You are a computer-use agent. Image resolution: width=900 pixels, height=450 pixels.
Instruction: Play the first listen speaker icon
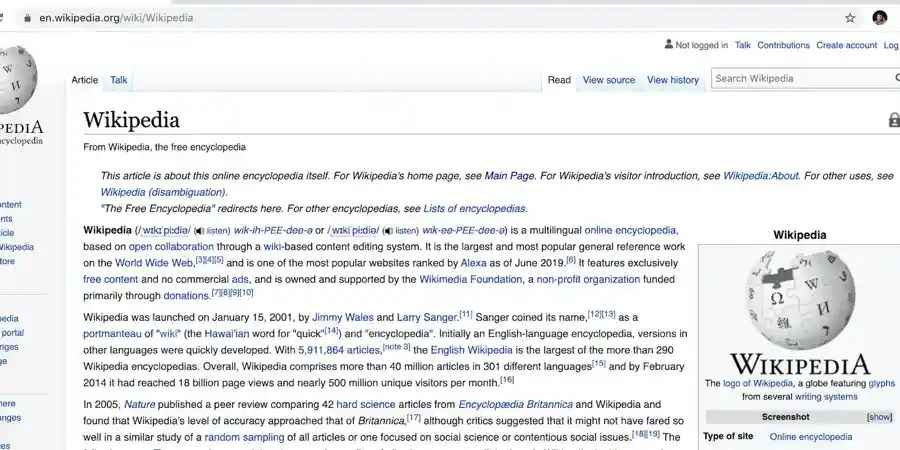click(199, 231)
